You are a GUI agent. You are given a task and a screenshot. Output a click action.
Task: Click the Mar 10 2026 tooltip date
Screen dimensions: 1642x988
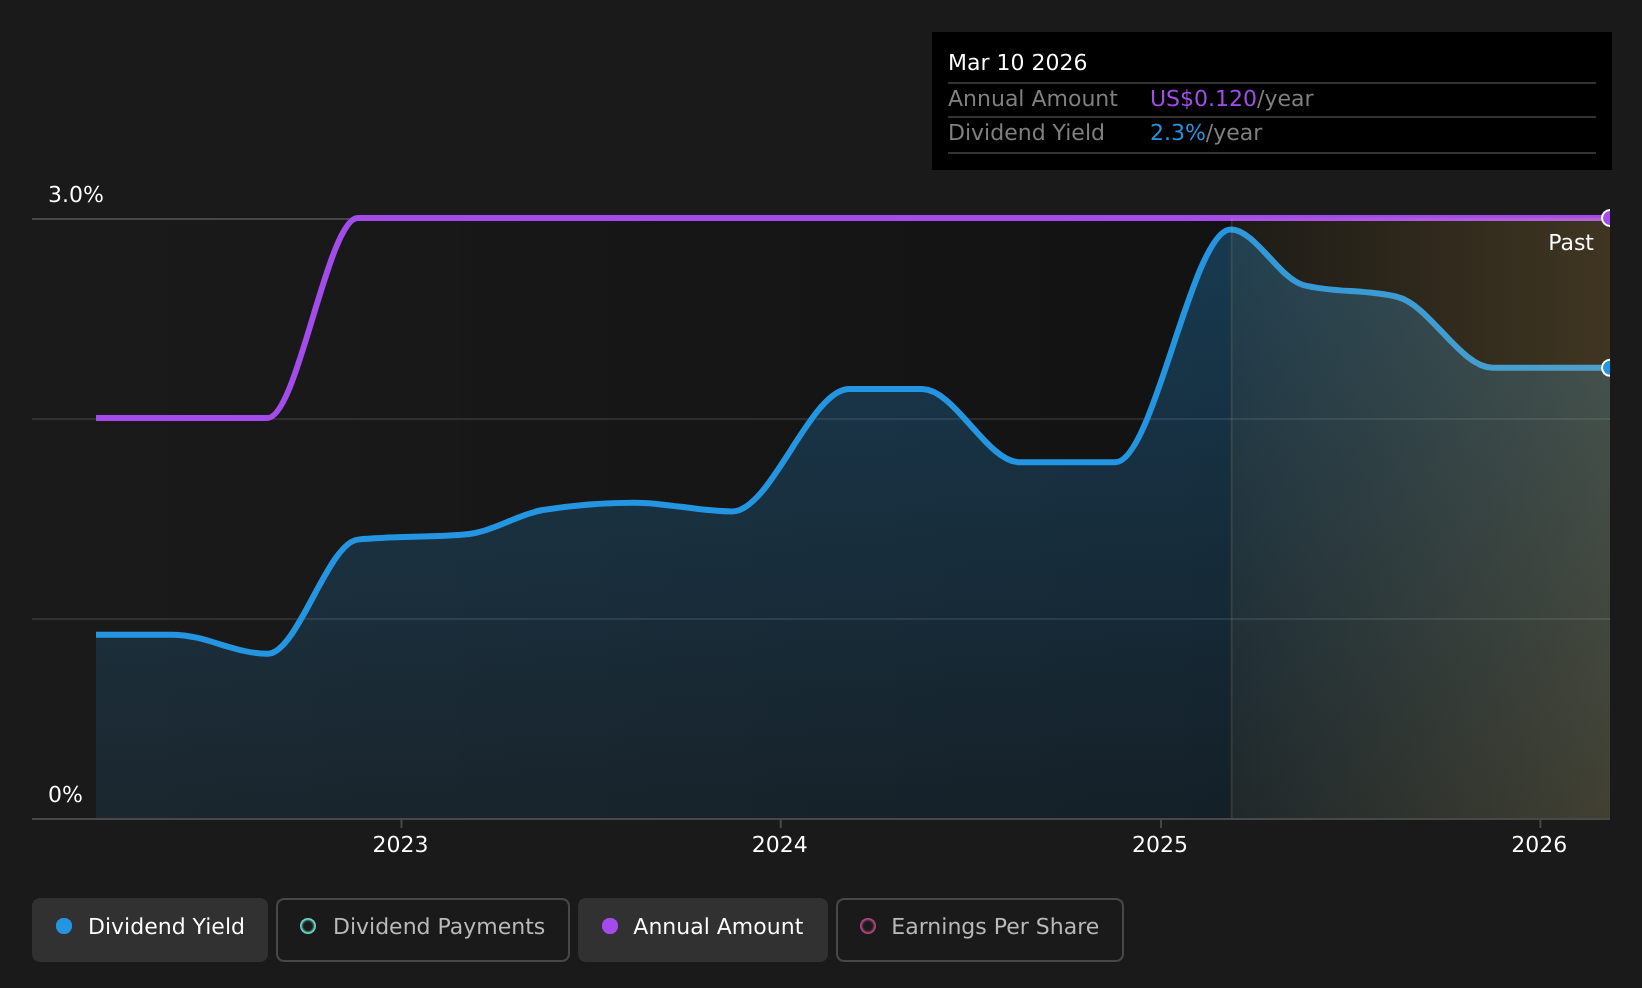[x=1017, y=63]
